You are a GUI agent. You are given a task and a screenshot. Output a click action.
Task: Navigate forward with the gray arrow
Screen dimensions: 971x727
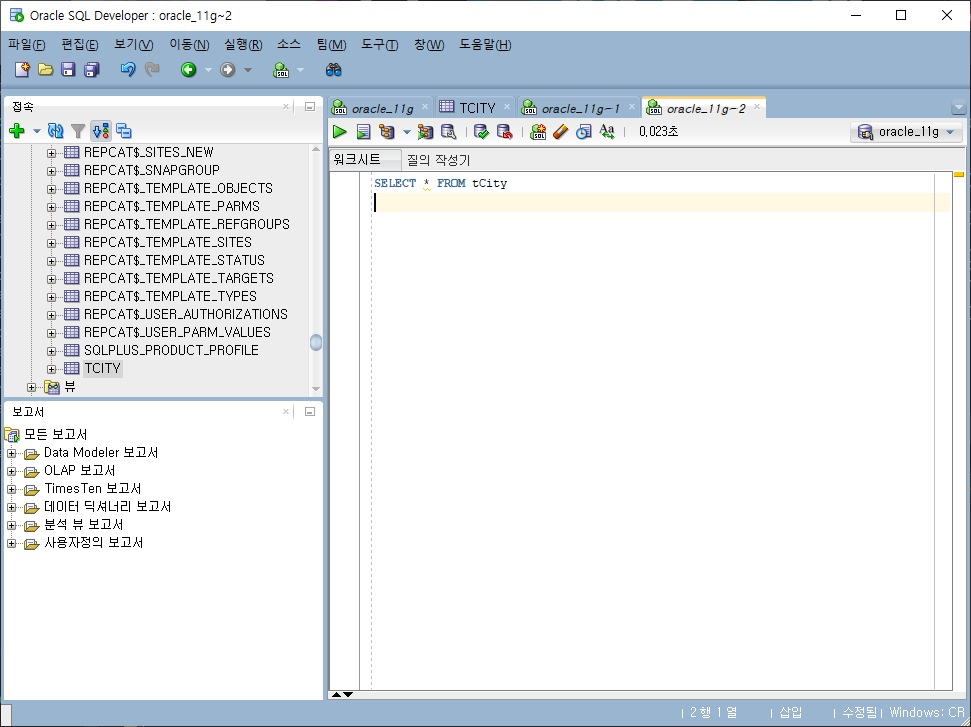(227, 69)
